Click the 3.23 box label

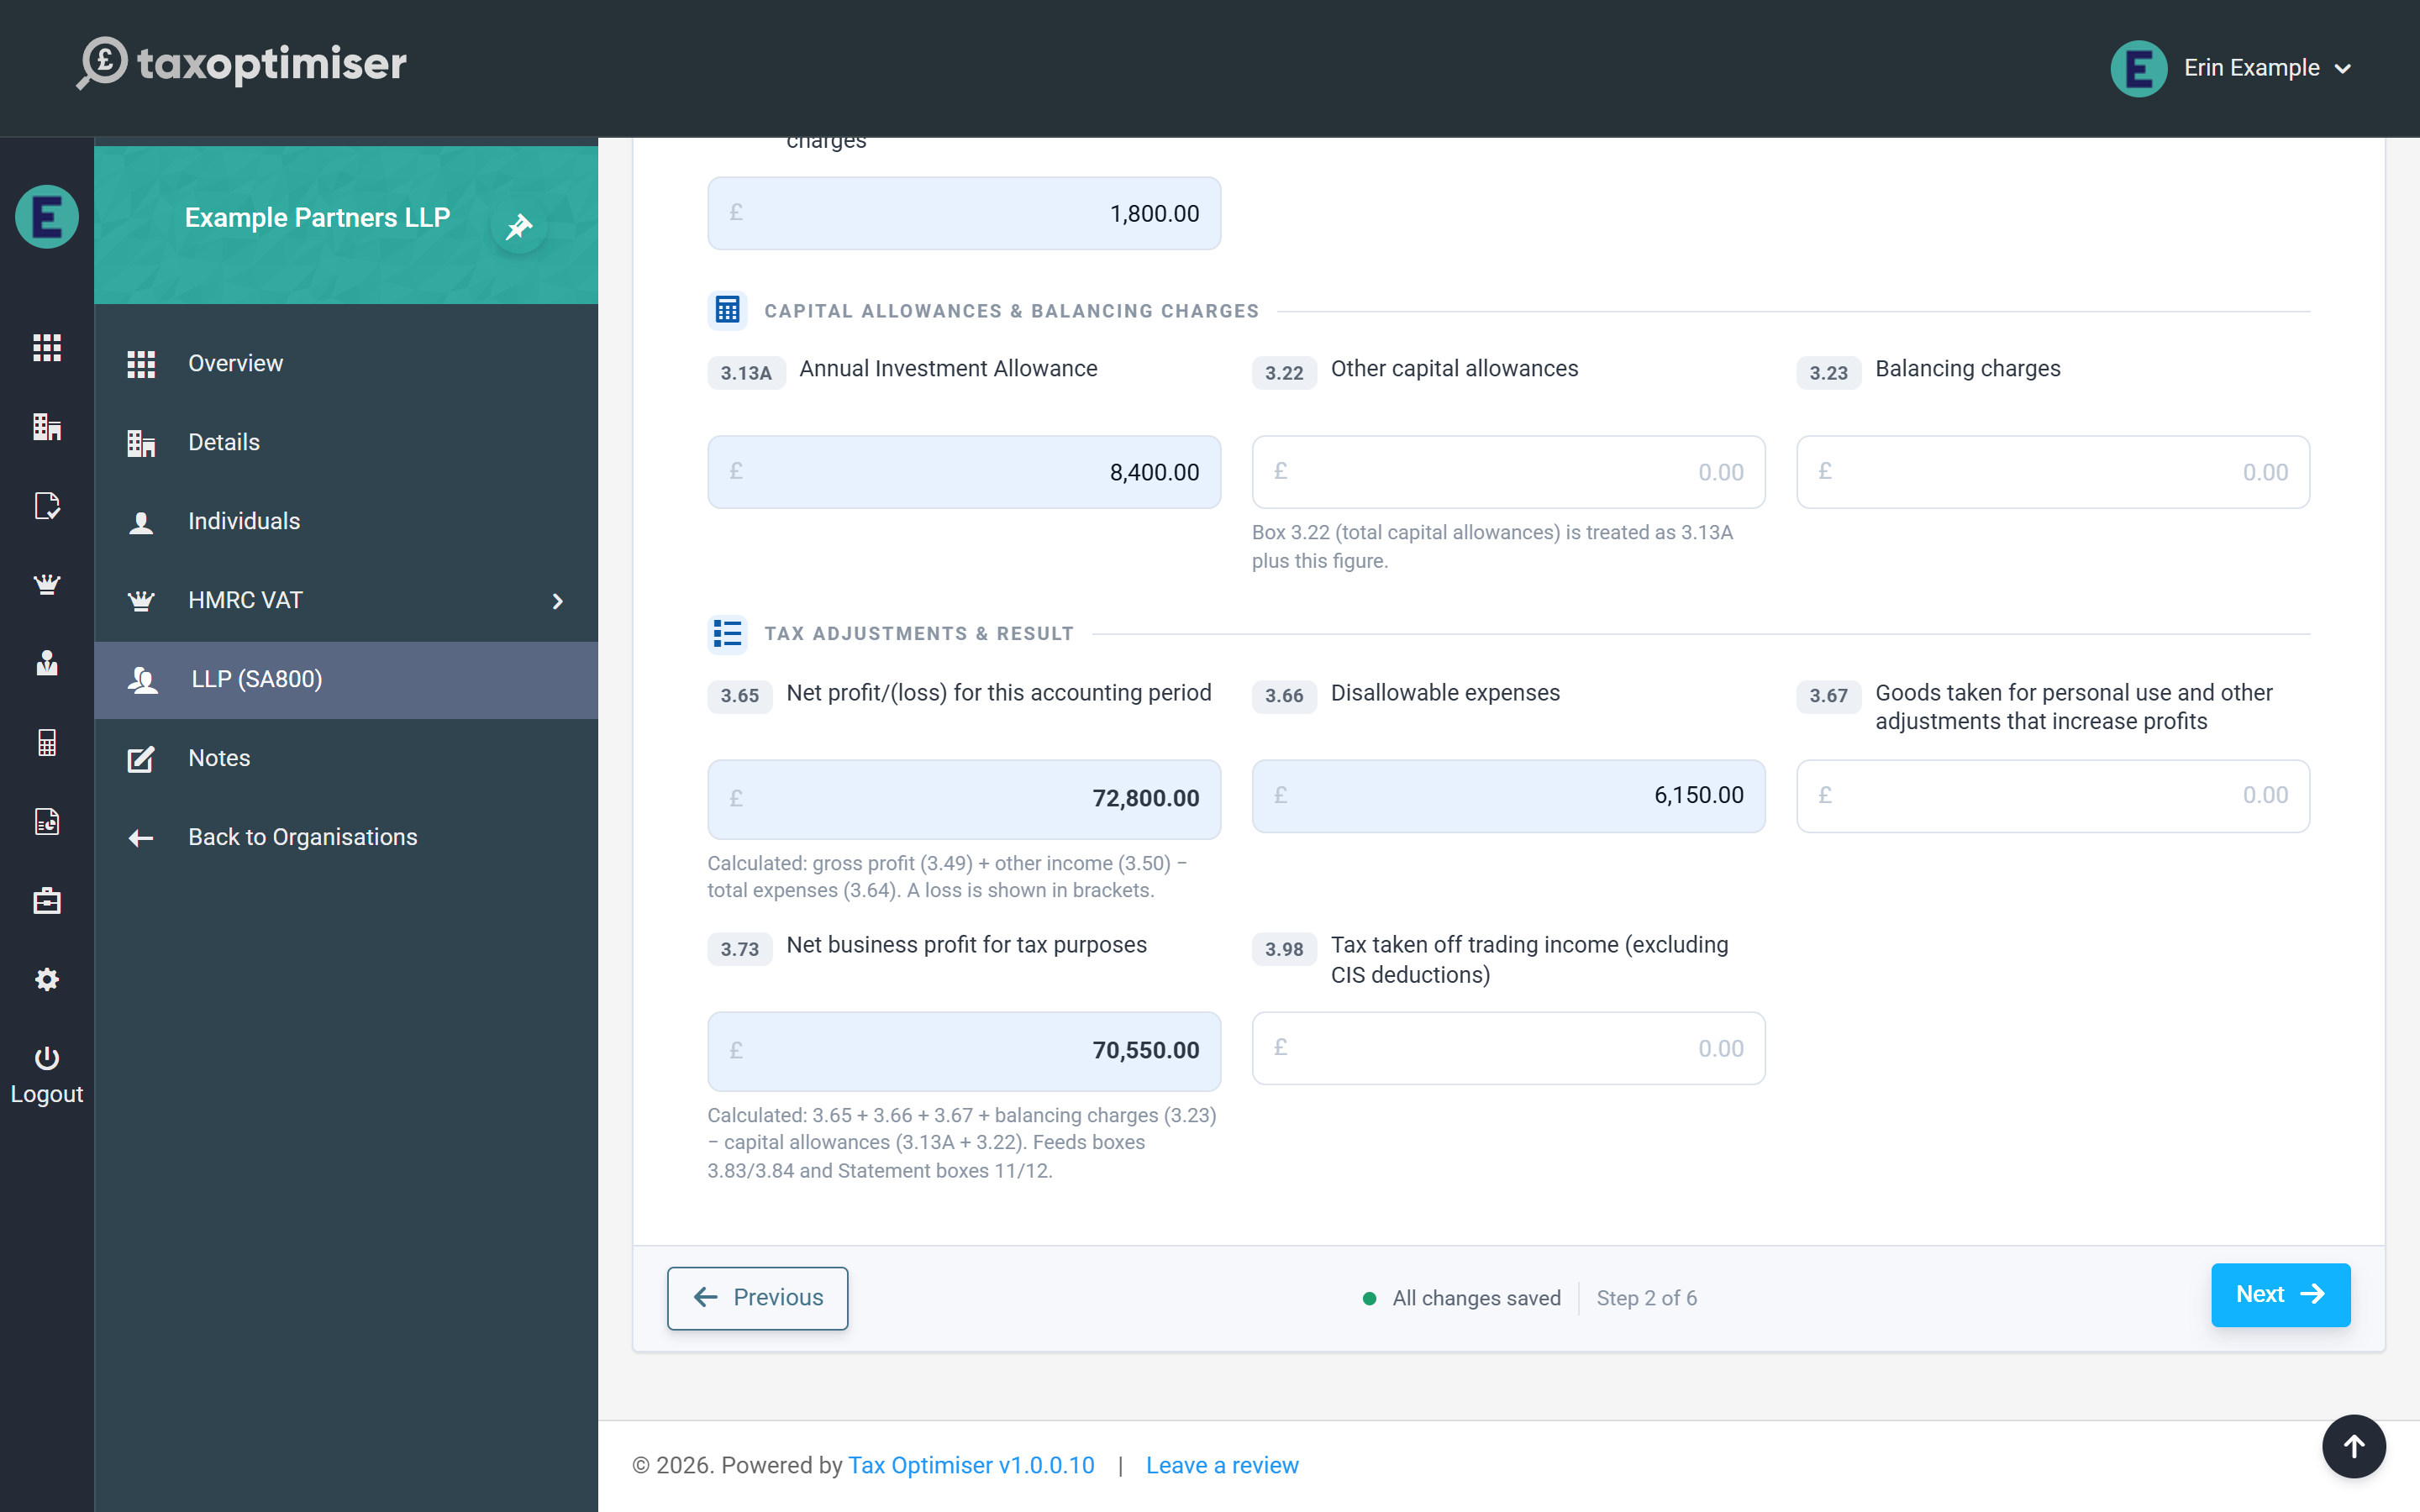pos(1828,373)
